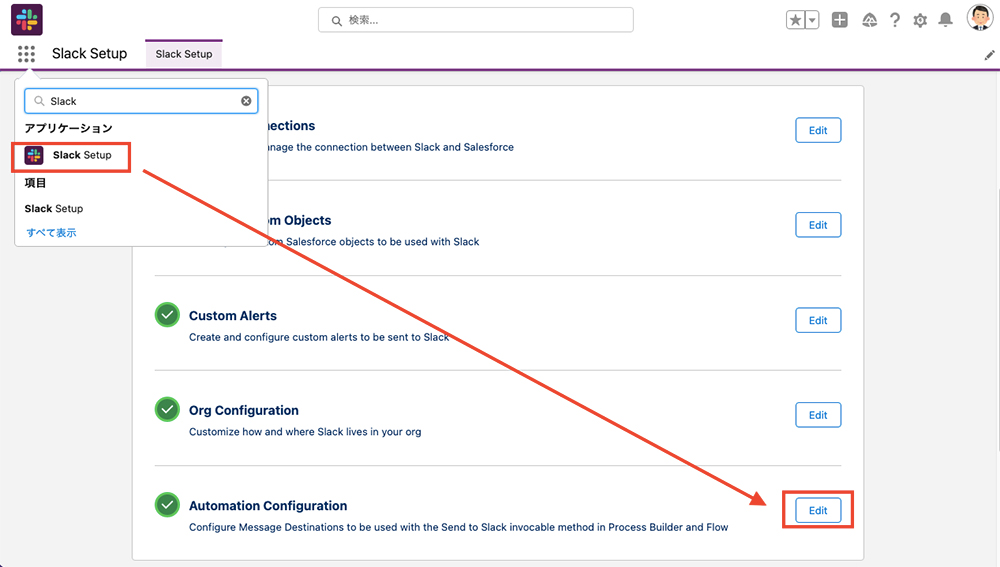Click the App Launcher search field containing Slack
The image size is (1000, 567).
click(x=141, y=101)
